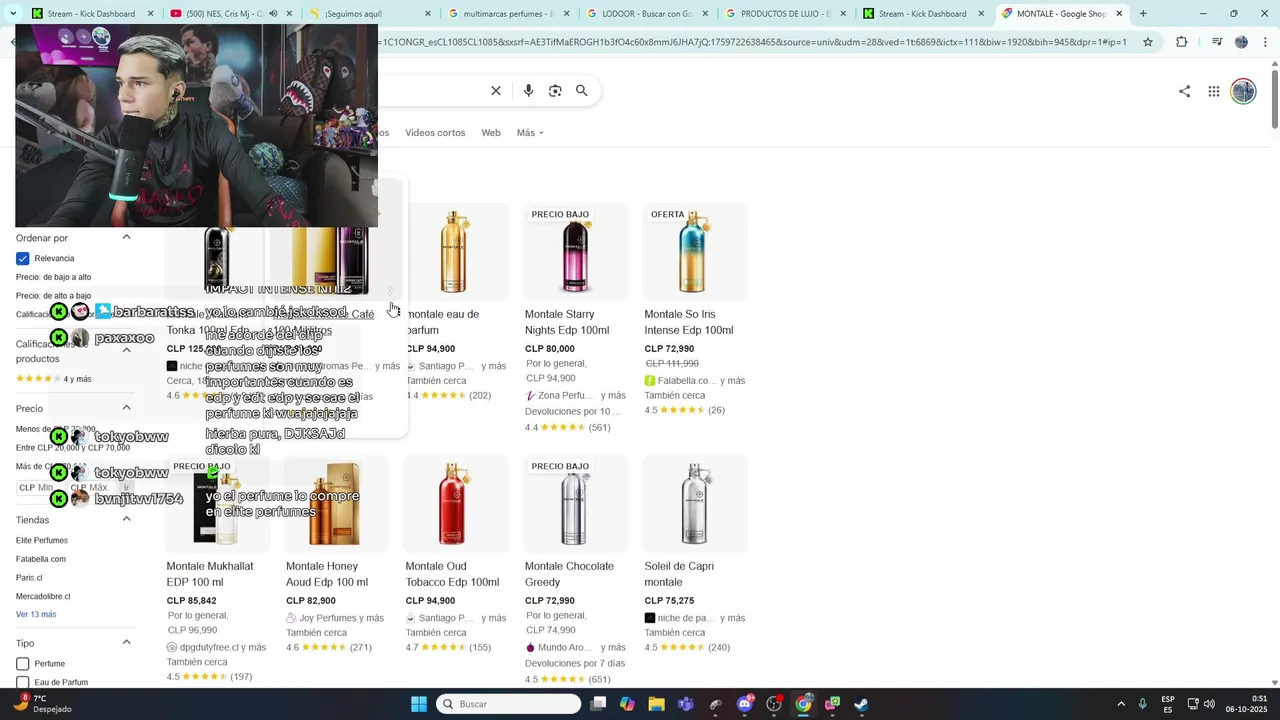
Task: Open the weather widget on the taskbar
Action: coord(44,704)
